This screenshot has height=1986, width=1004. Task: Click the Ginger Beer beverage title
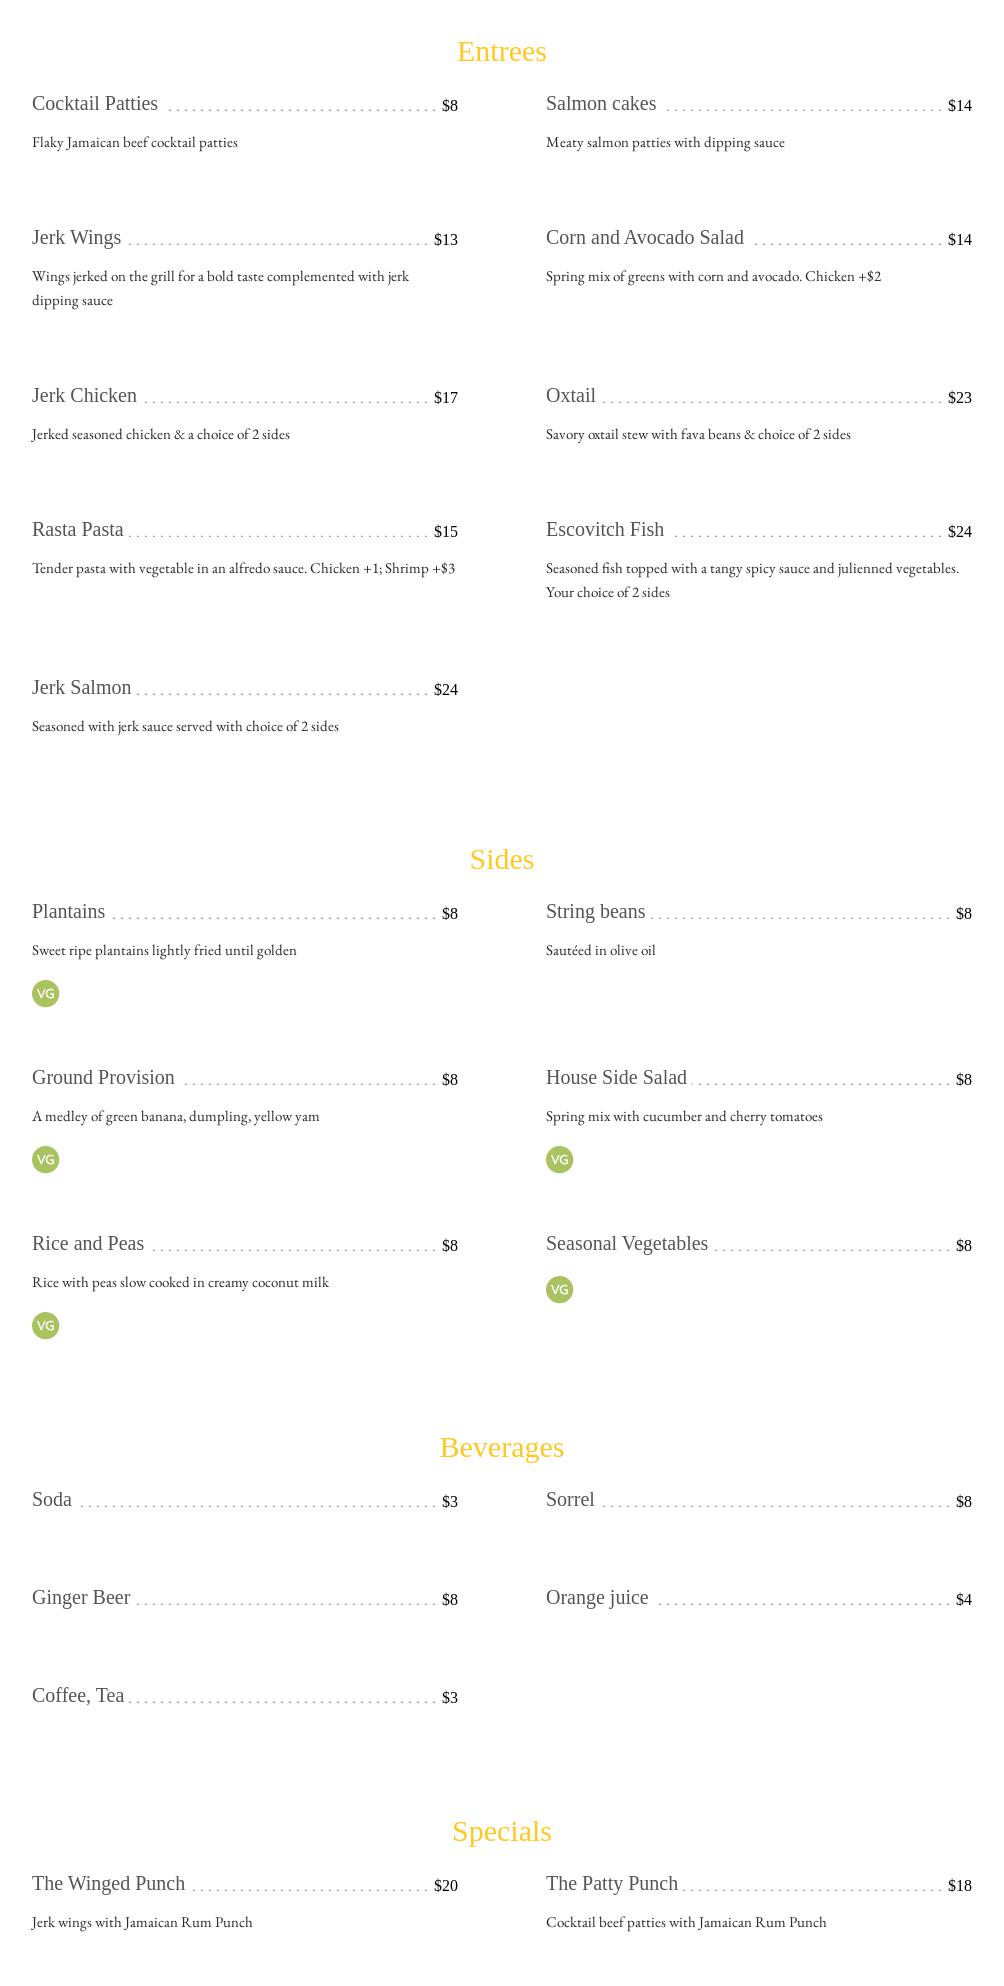coord(81,1598)
